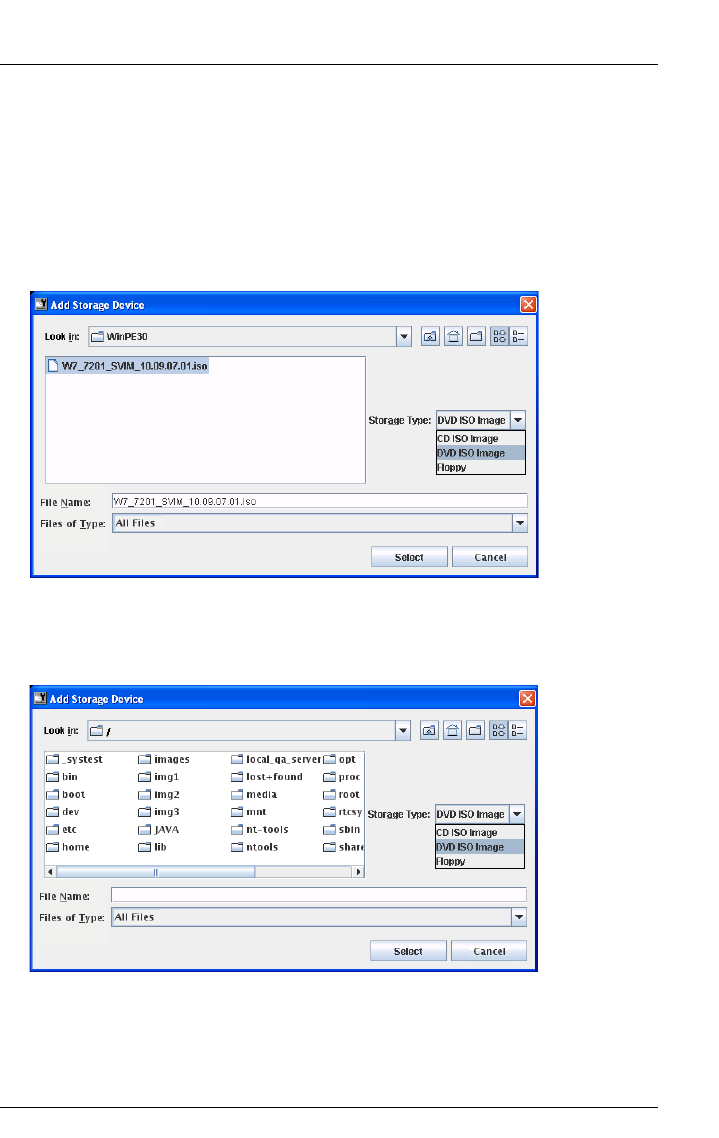Click horizontal scrollbar thumb in folder list
719x1138 pixels.
tap(155, 872)
